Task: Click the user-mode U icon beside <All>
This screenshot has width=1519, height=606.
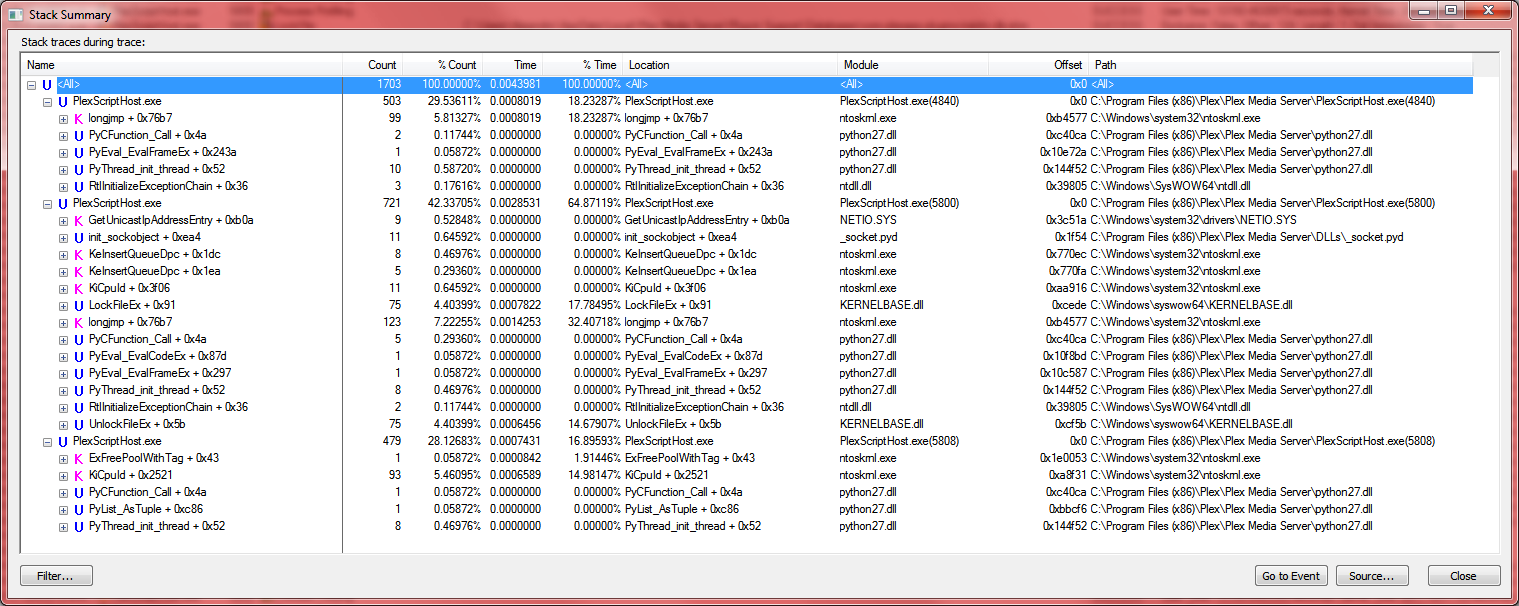Action: click(47, 85)
